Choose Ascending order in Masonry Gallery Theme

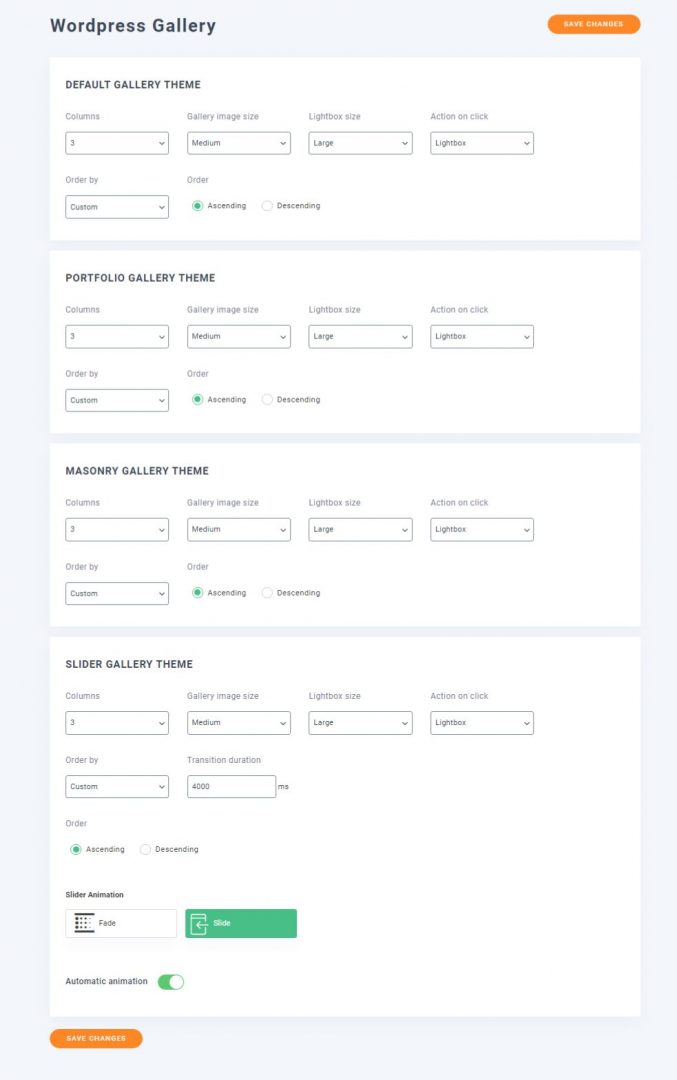198,592
